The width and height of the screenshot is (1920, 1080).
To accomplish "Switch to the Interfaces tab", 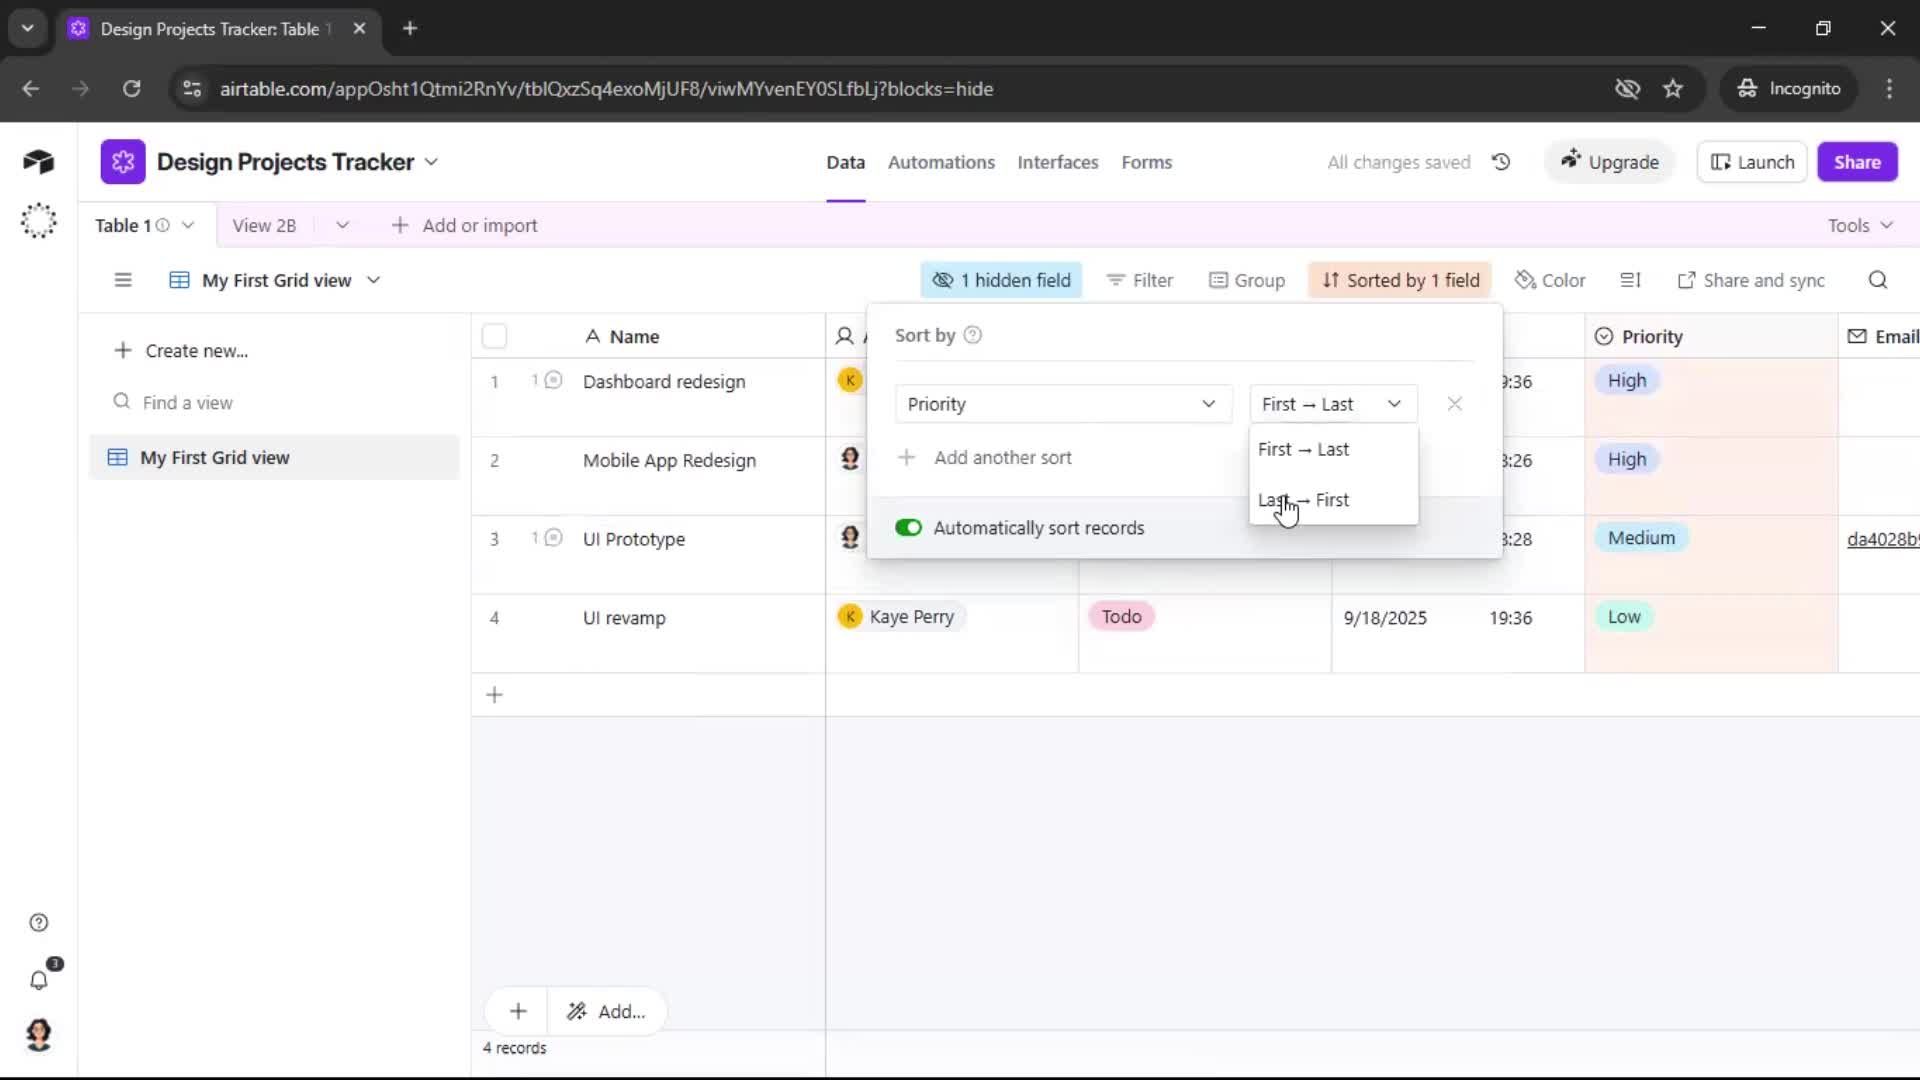I will [1057, 162].
